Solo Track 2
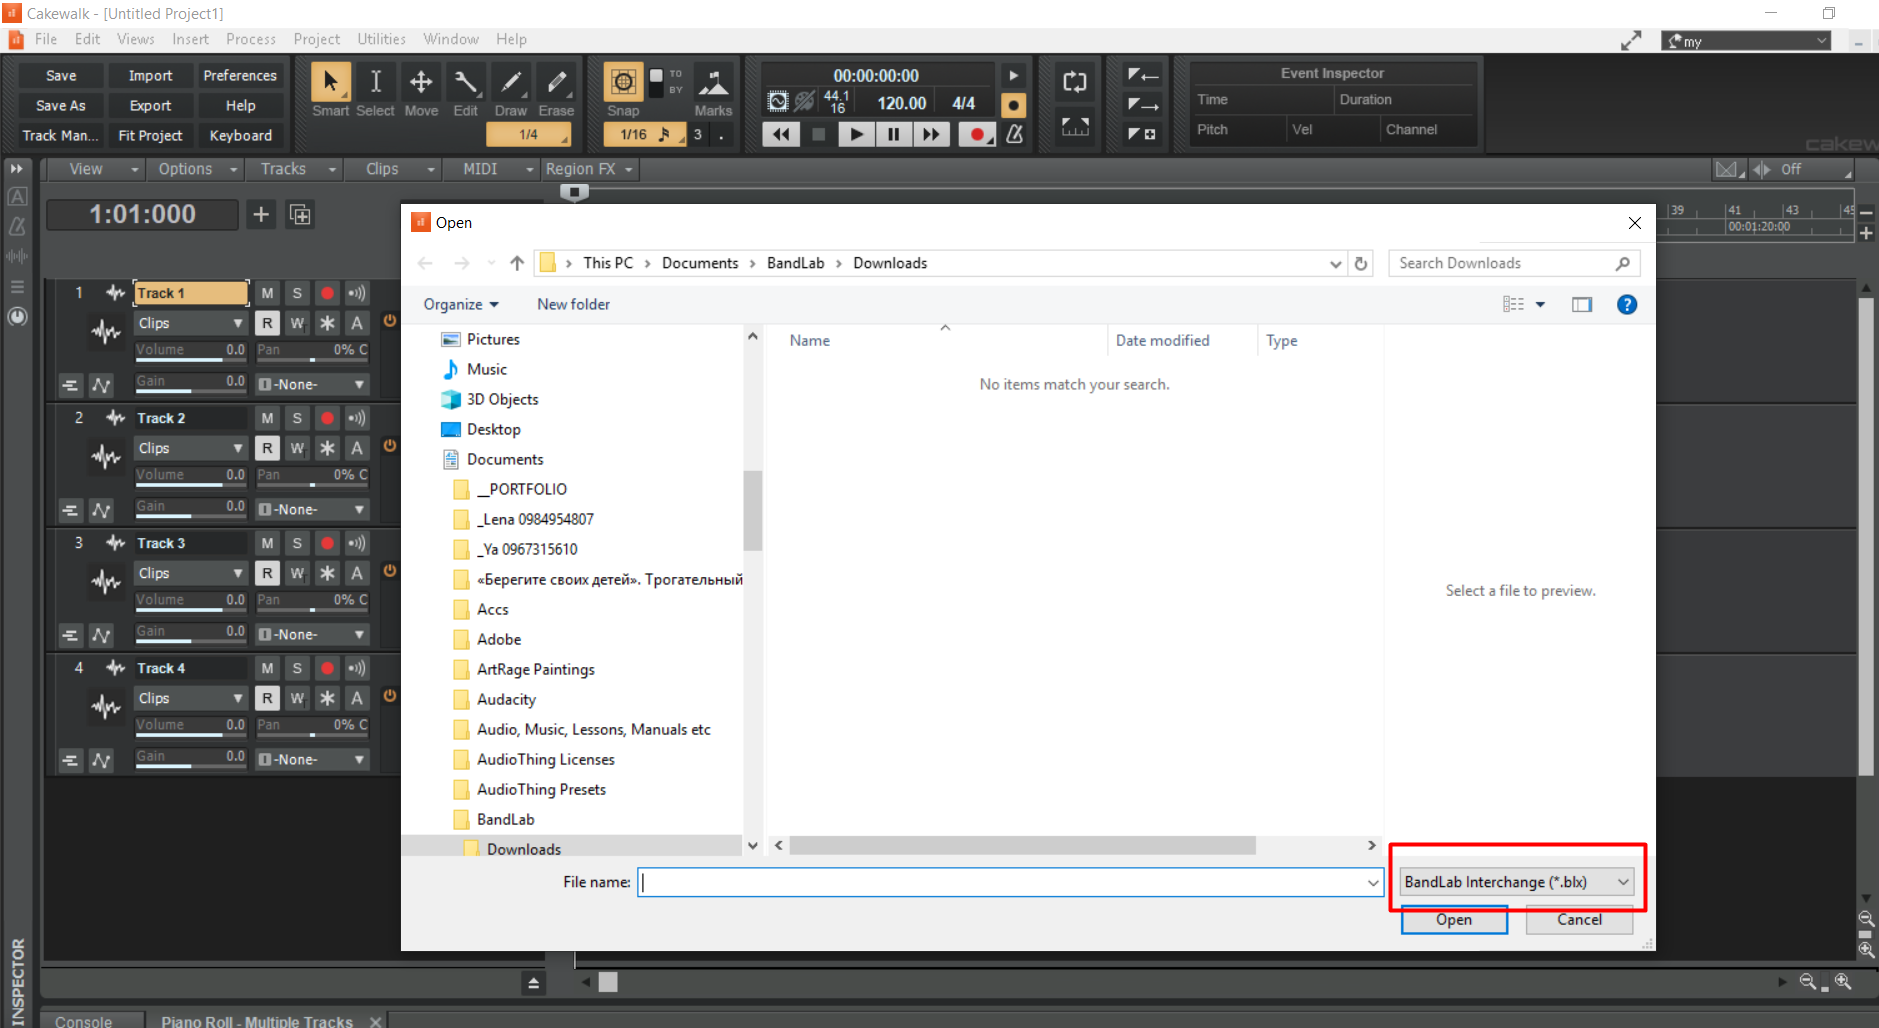This screenshot has height=1028, width=1879. coord(297,418)
